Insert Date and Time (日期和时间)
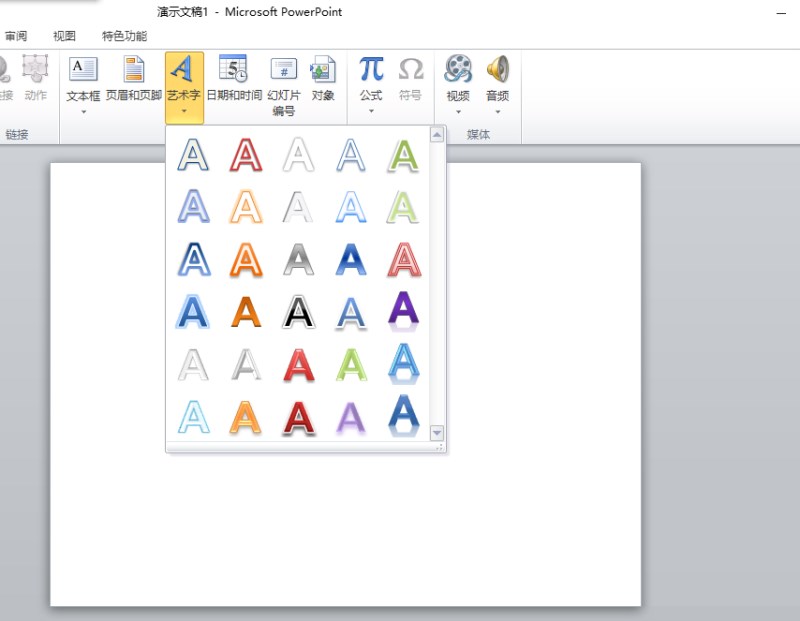This screenshot has height=621, width=800. click(234, 79)
